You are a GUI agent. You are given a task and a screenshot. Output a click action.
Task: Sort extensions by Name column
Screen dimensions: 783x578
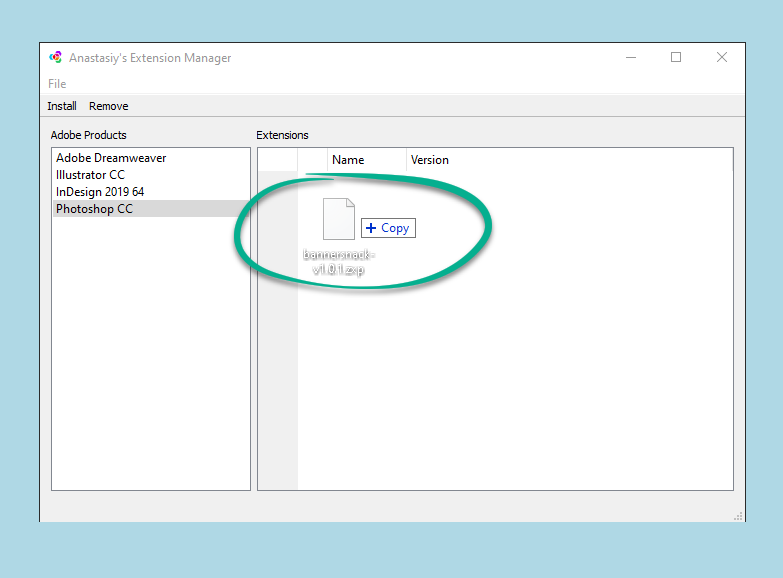367,160
